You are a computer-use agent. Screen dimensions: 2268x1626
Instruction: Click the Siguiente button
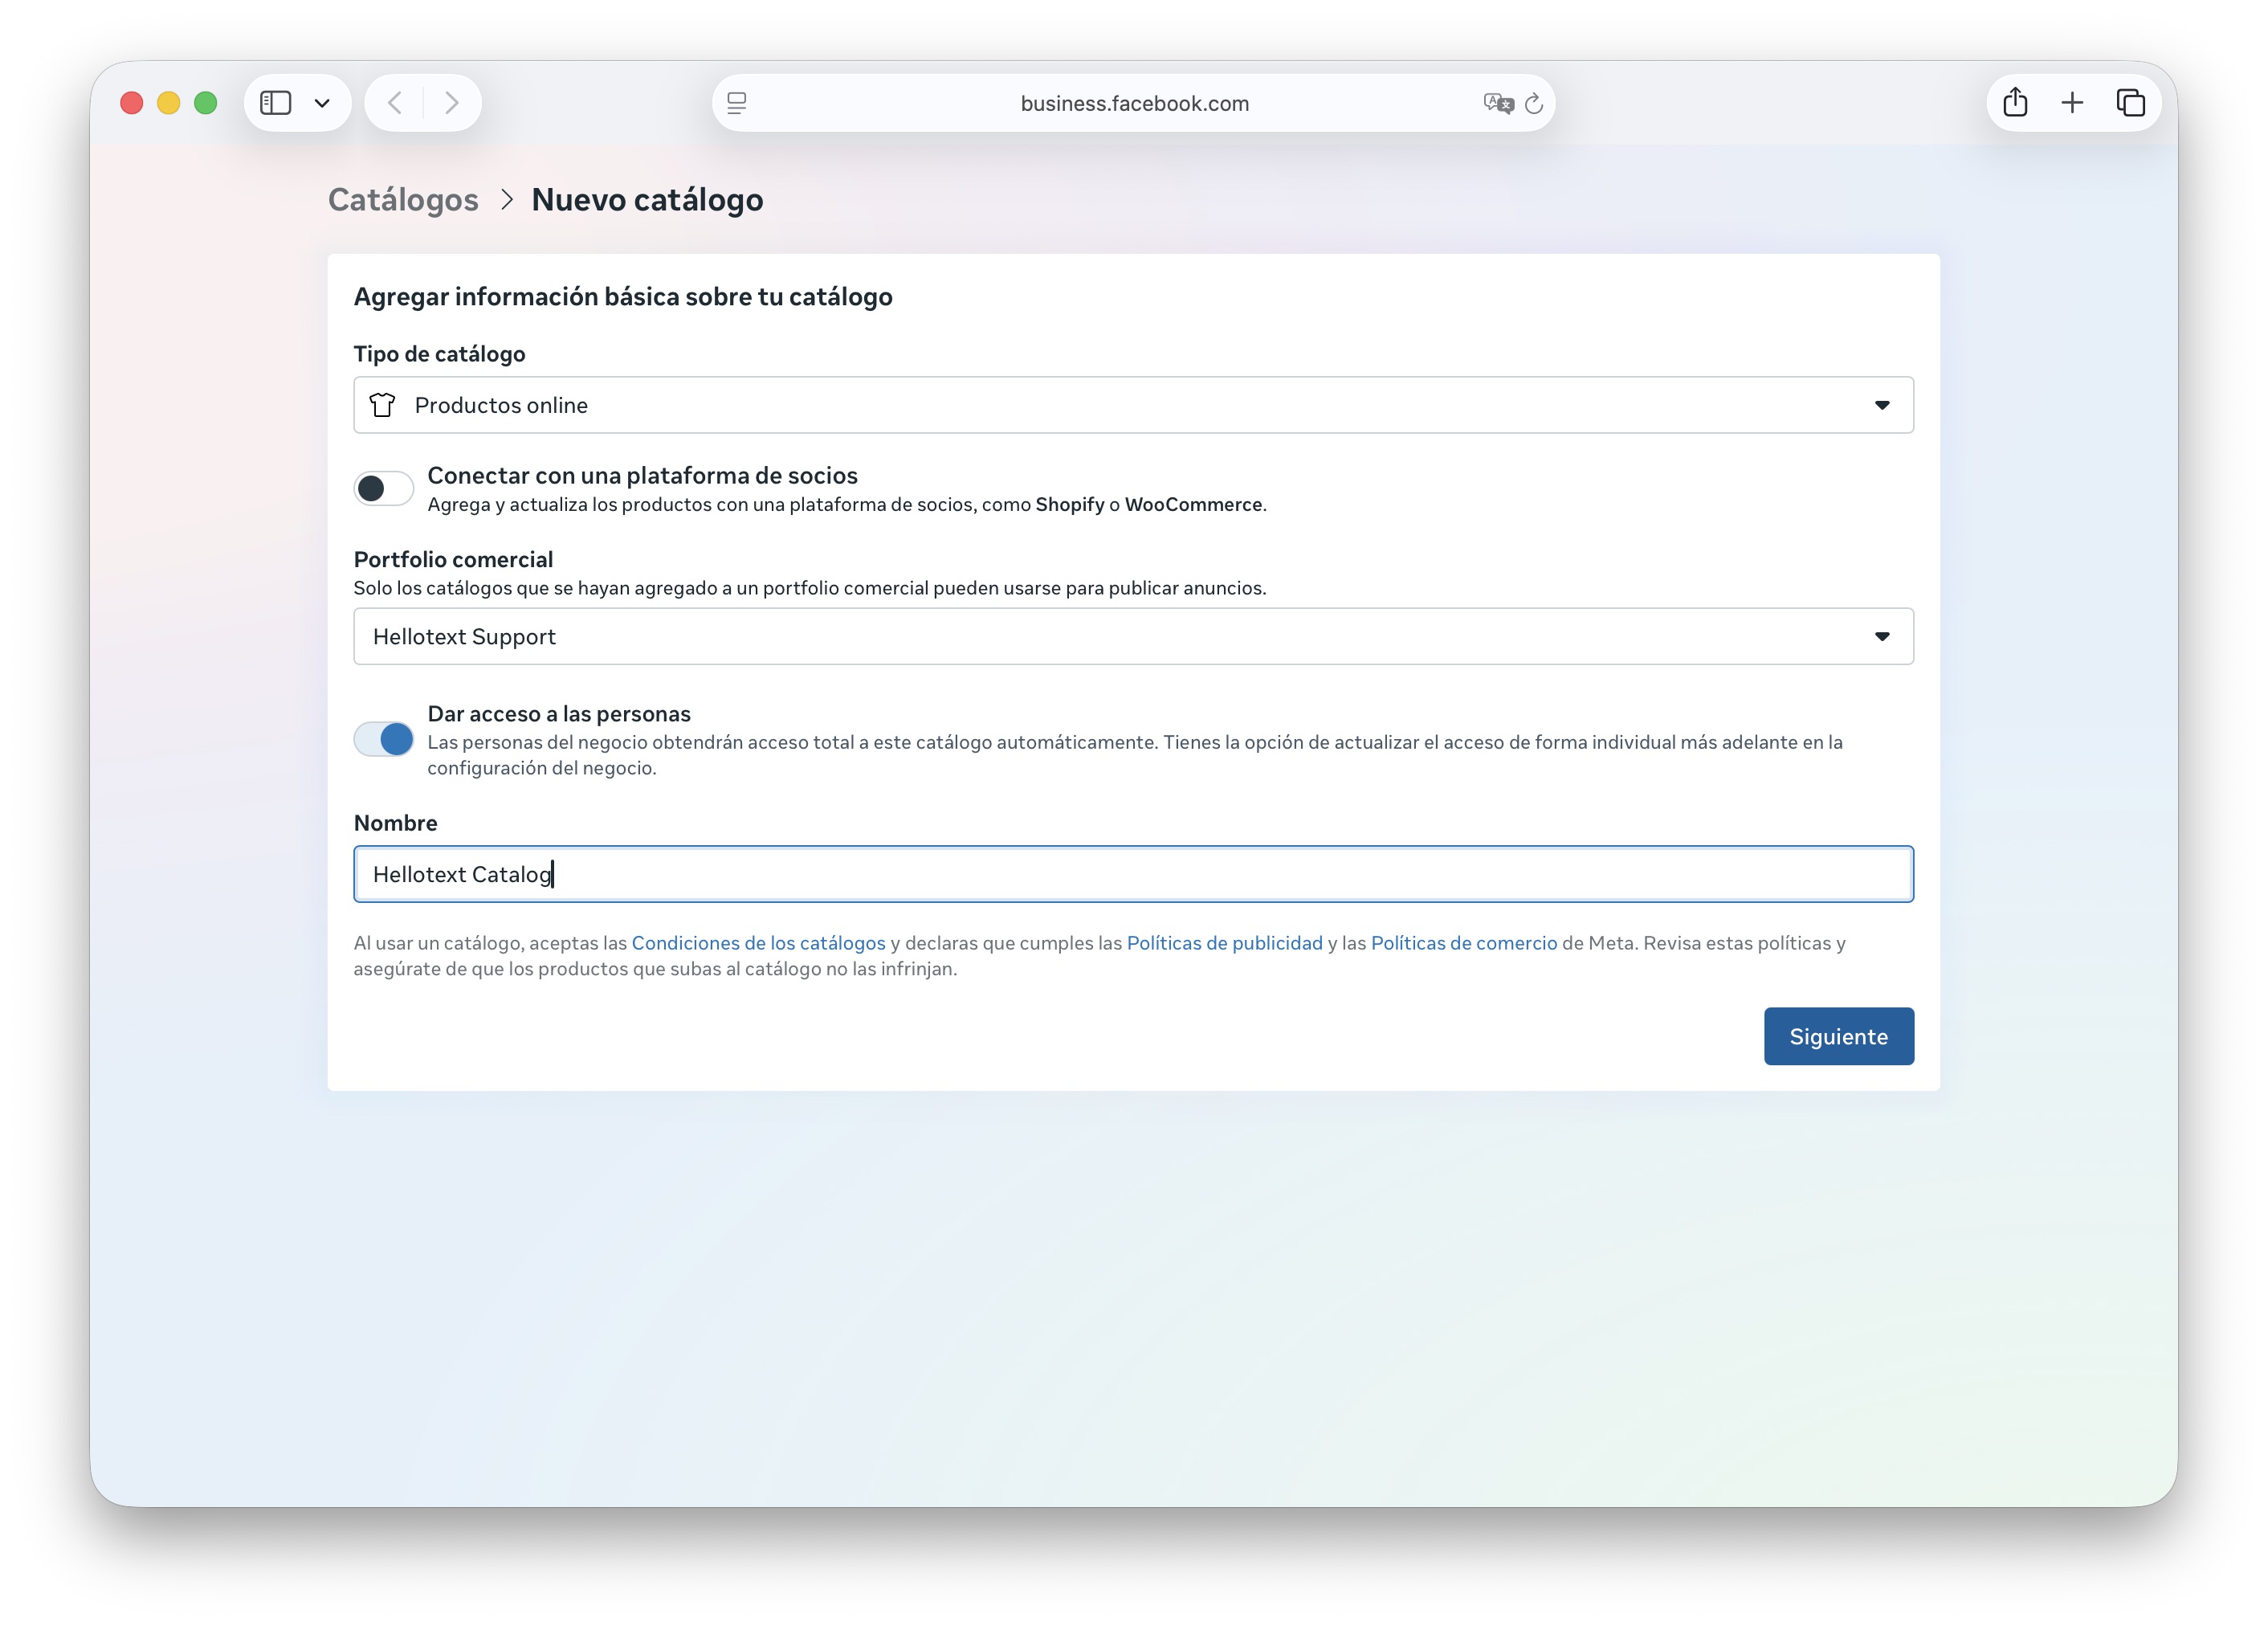1838,1036
